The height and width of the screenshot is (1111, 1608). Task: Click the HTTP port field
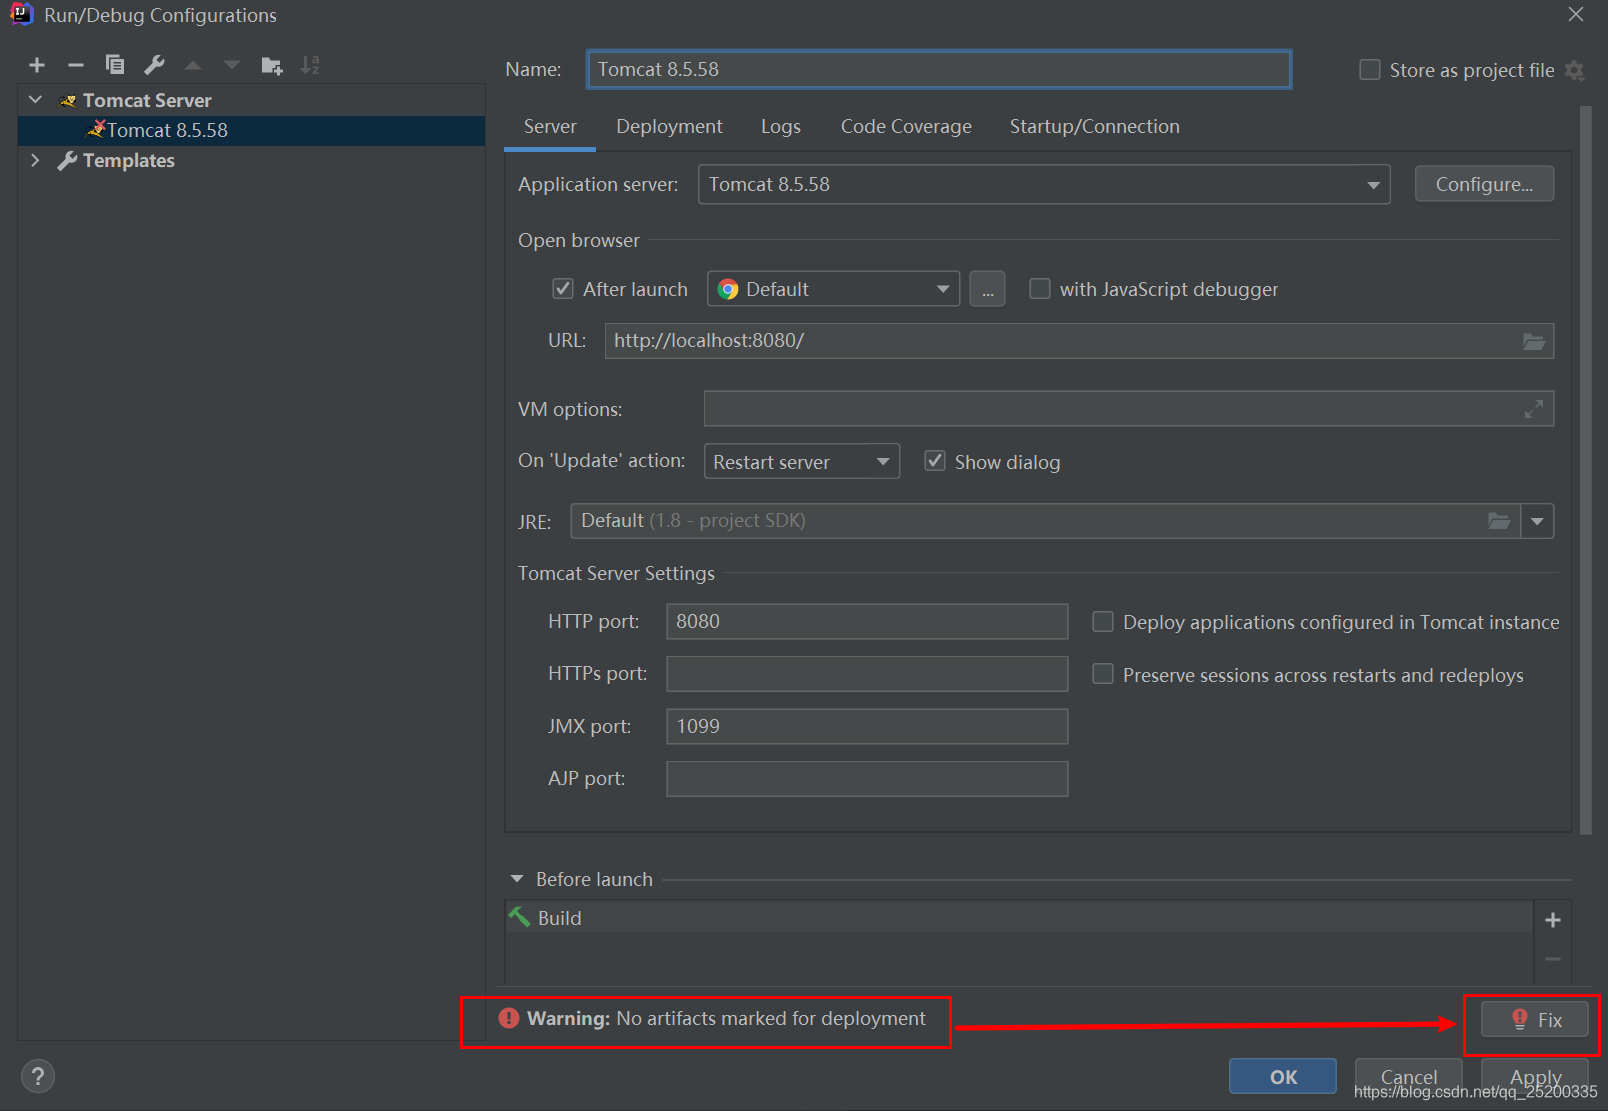[x=867, y=621]
